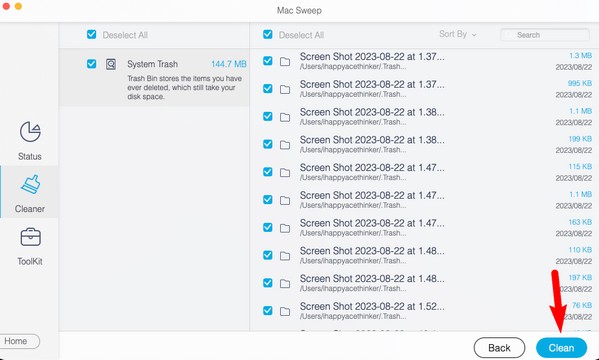This screenshot has width=599, height=360.
Task: Select the Screen Shot 1.38 file sized 199 KB
Action: 372,140
